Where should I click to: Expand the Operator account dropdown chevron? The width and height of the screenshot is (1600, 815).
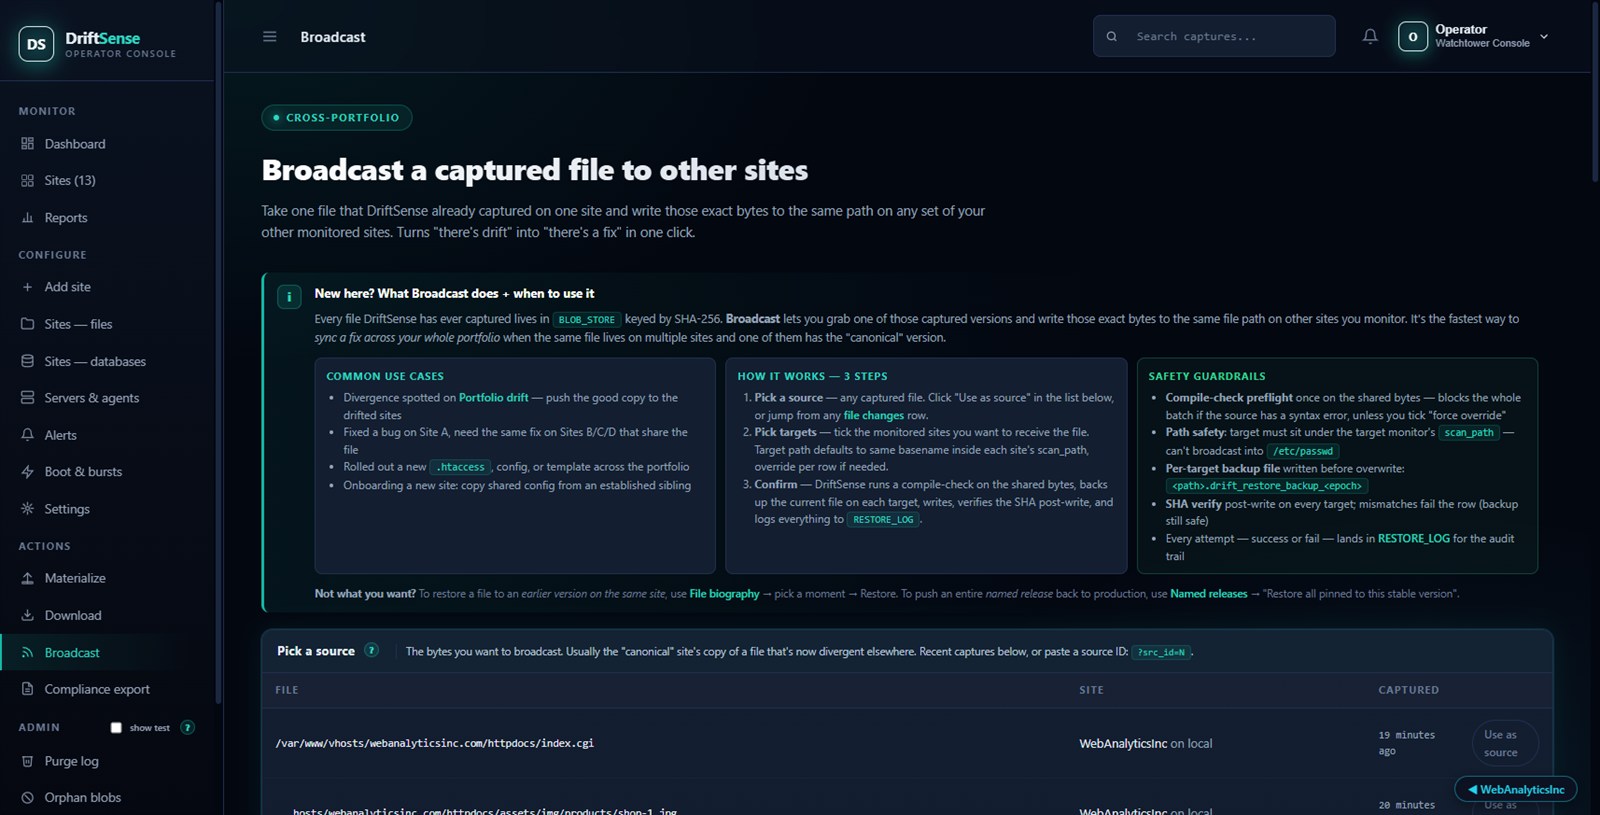(1544, 37)
